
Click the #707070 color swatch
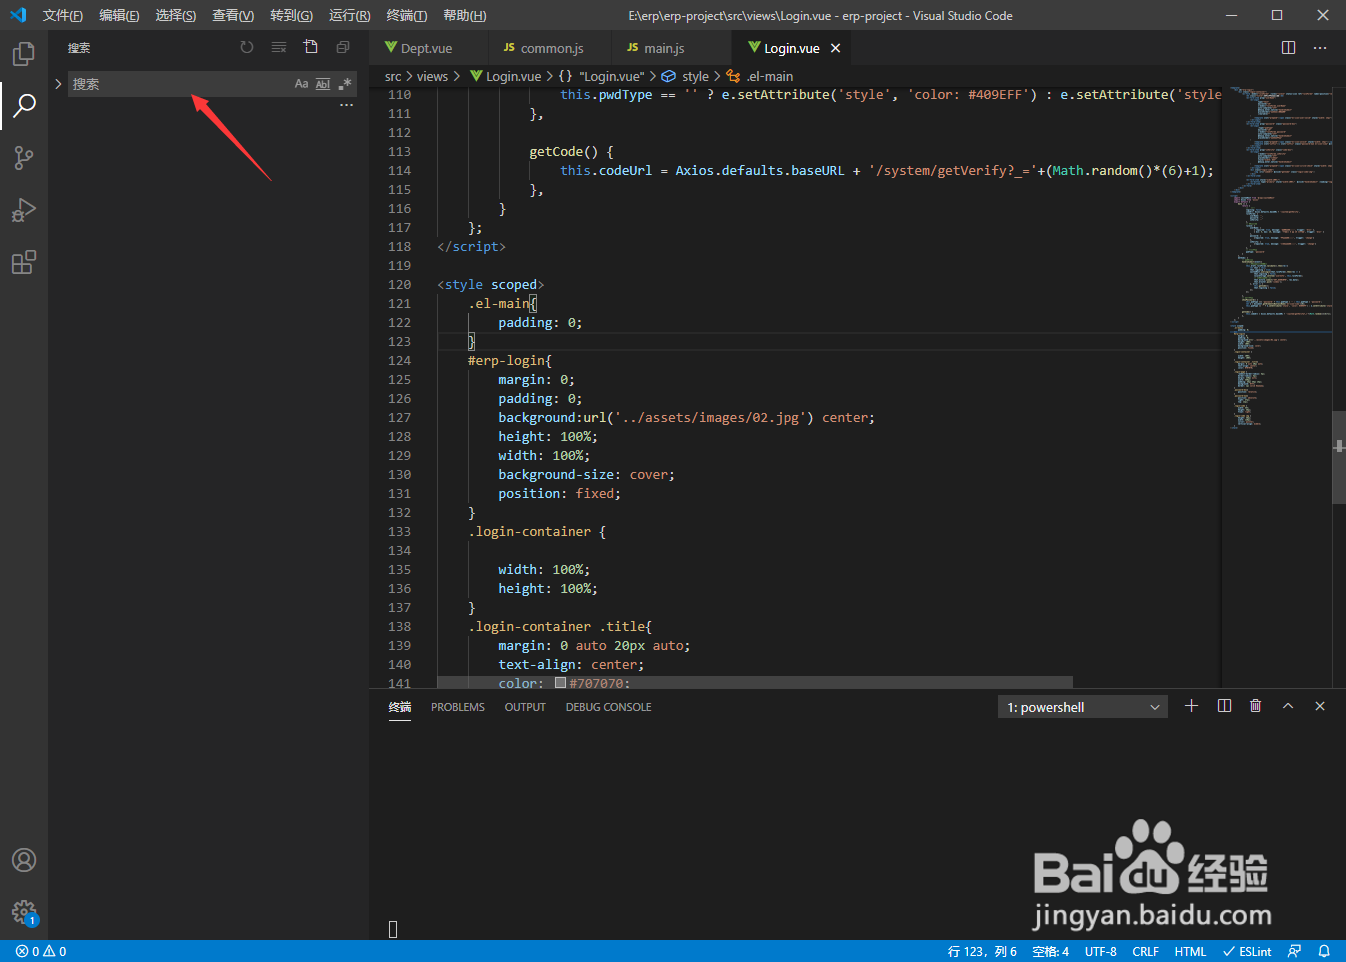click(x=560, y=683)
